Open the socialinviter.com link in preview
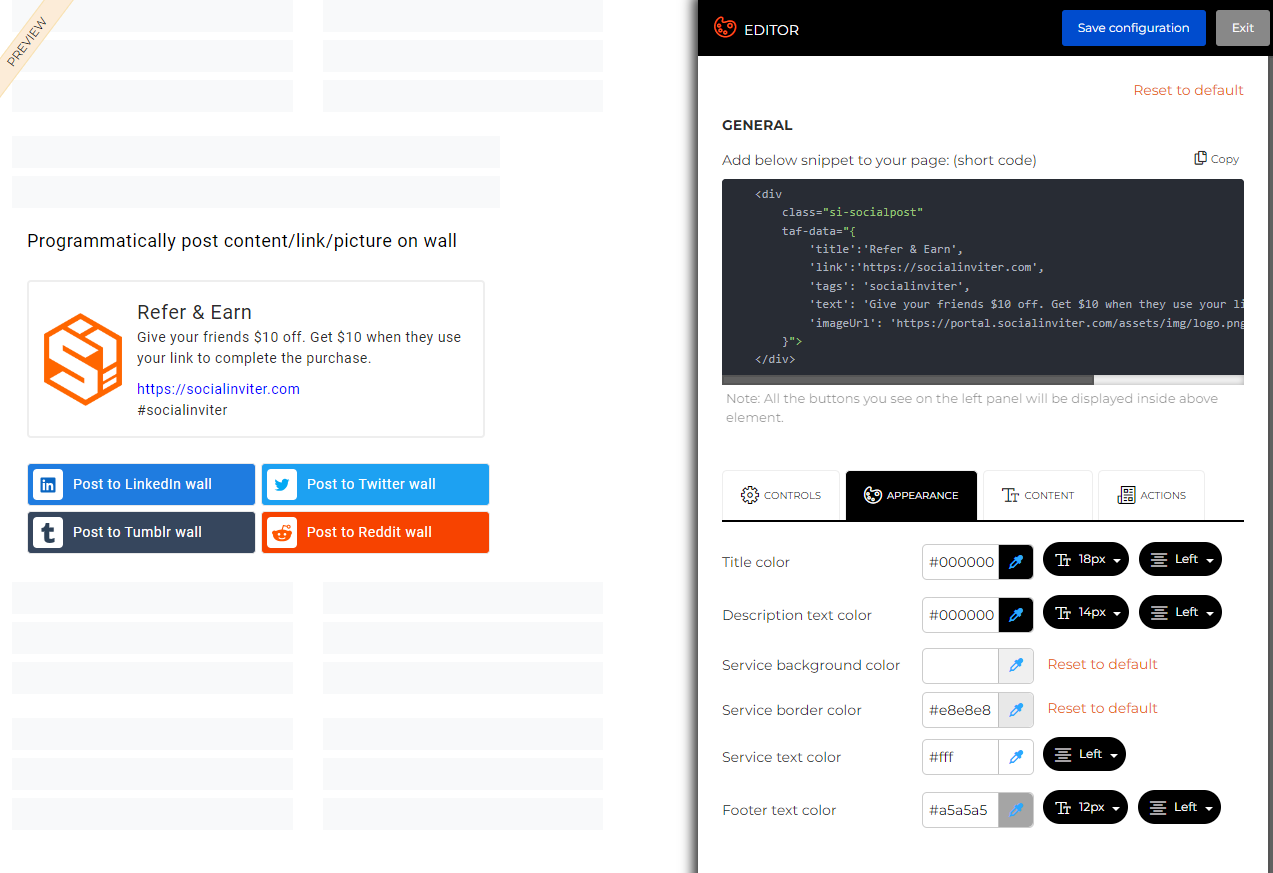This screenshot has width=1273, height=873. tap(218, 389)
